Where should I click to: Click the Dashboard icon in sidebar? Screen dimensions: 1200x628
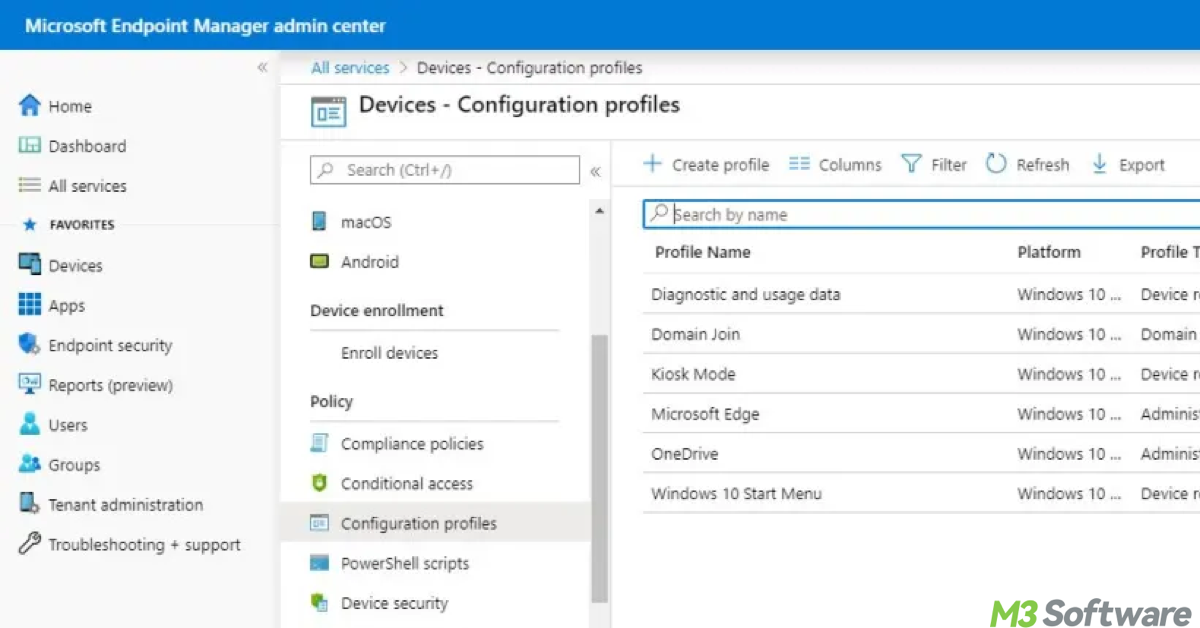30,145
